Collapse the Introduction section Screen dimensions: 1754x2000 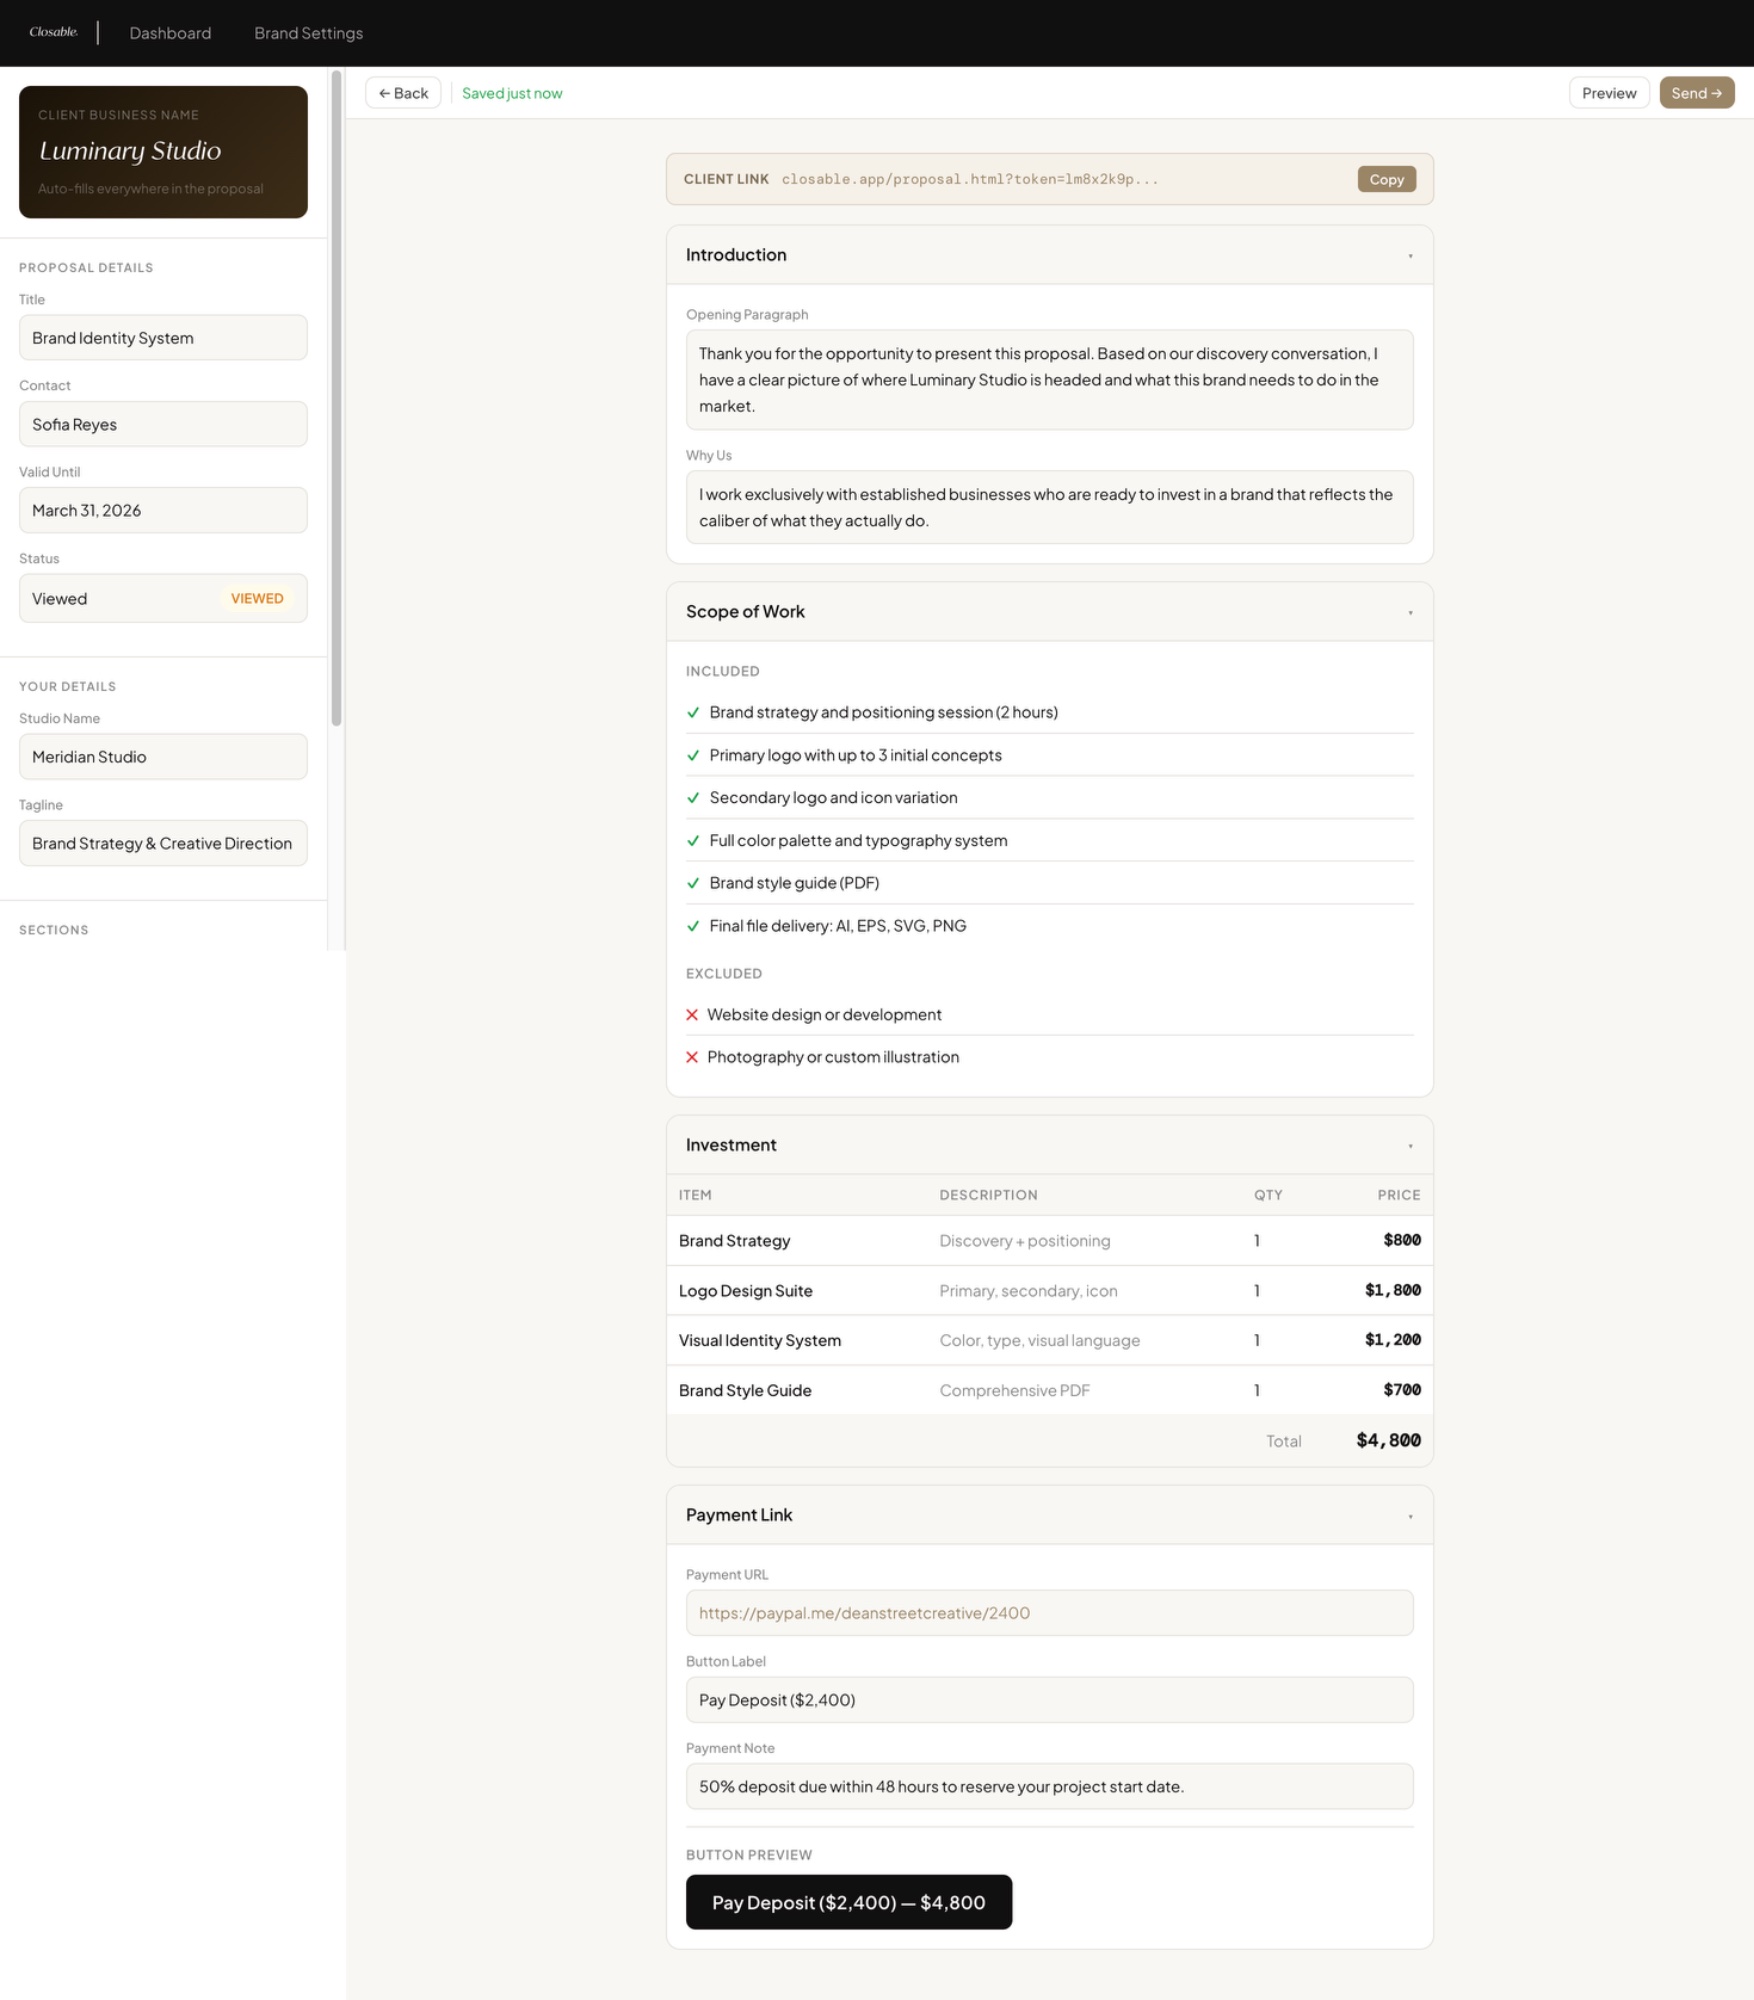(1412, 255)
